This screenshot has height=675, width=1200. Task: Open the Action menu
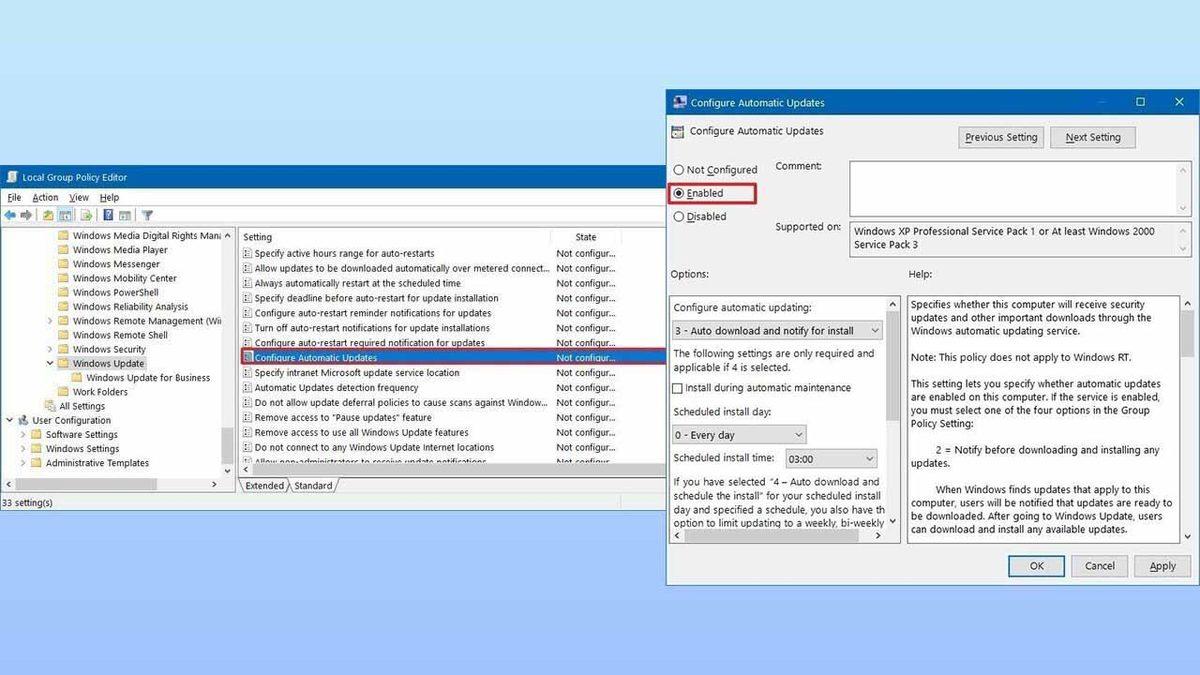44,197
